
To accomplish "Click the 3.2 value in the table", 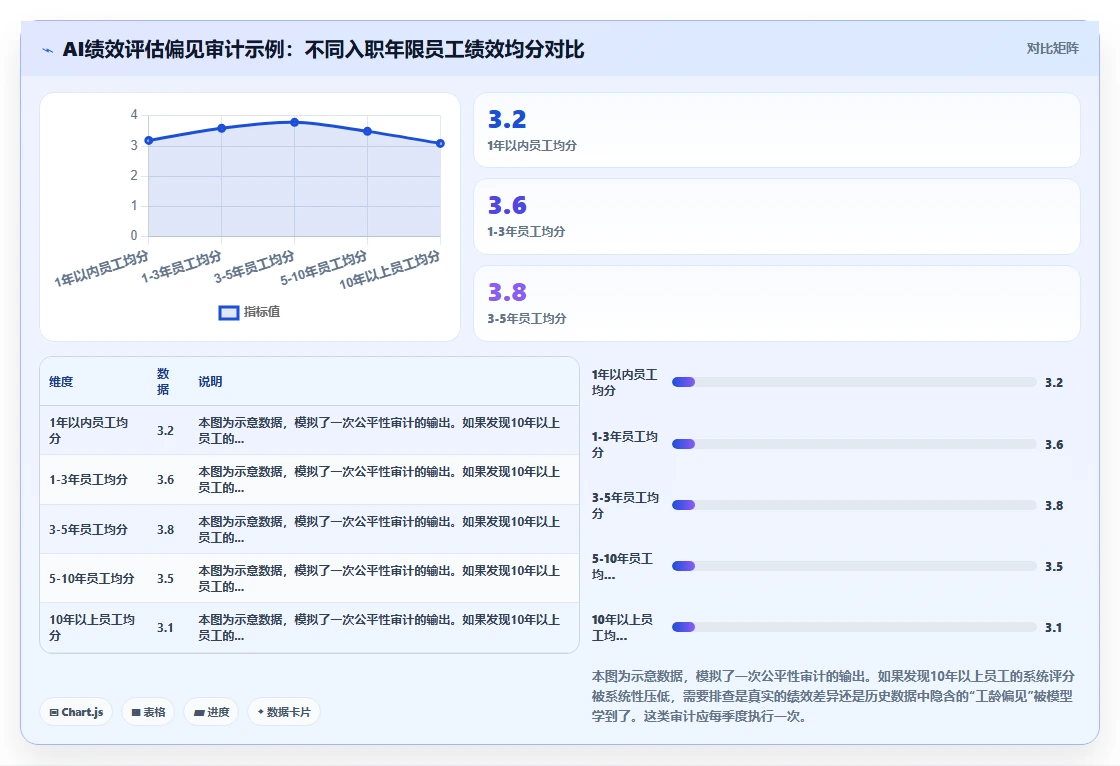I will click(x=165, y=430).
